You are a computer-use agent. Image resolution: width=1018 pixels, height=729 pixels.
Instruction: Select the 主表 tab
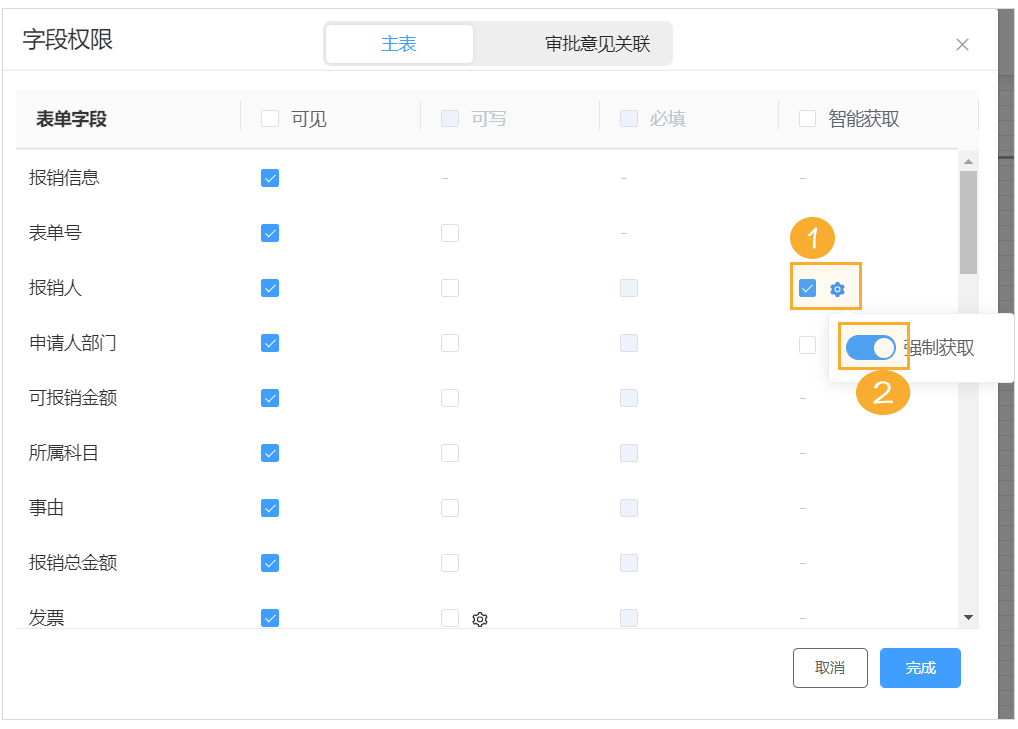tap(399, 43)
